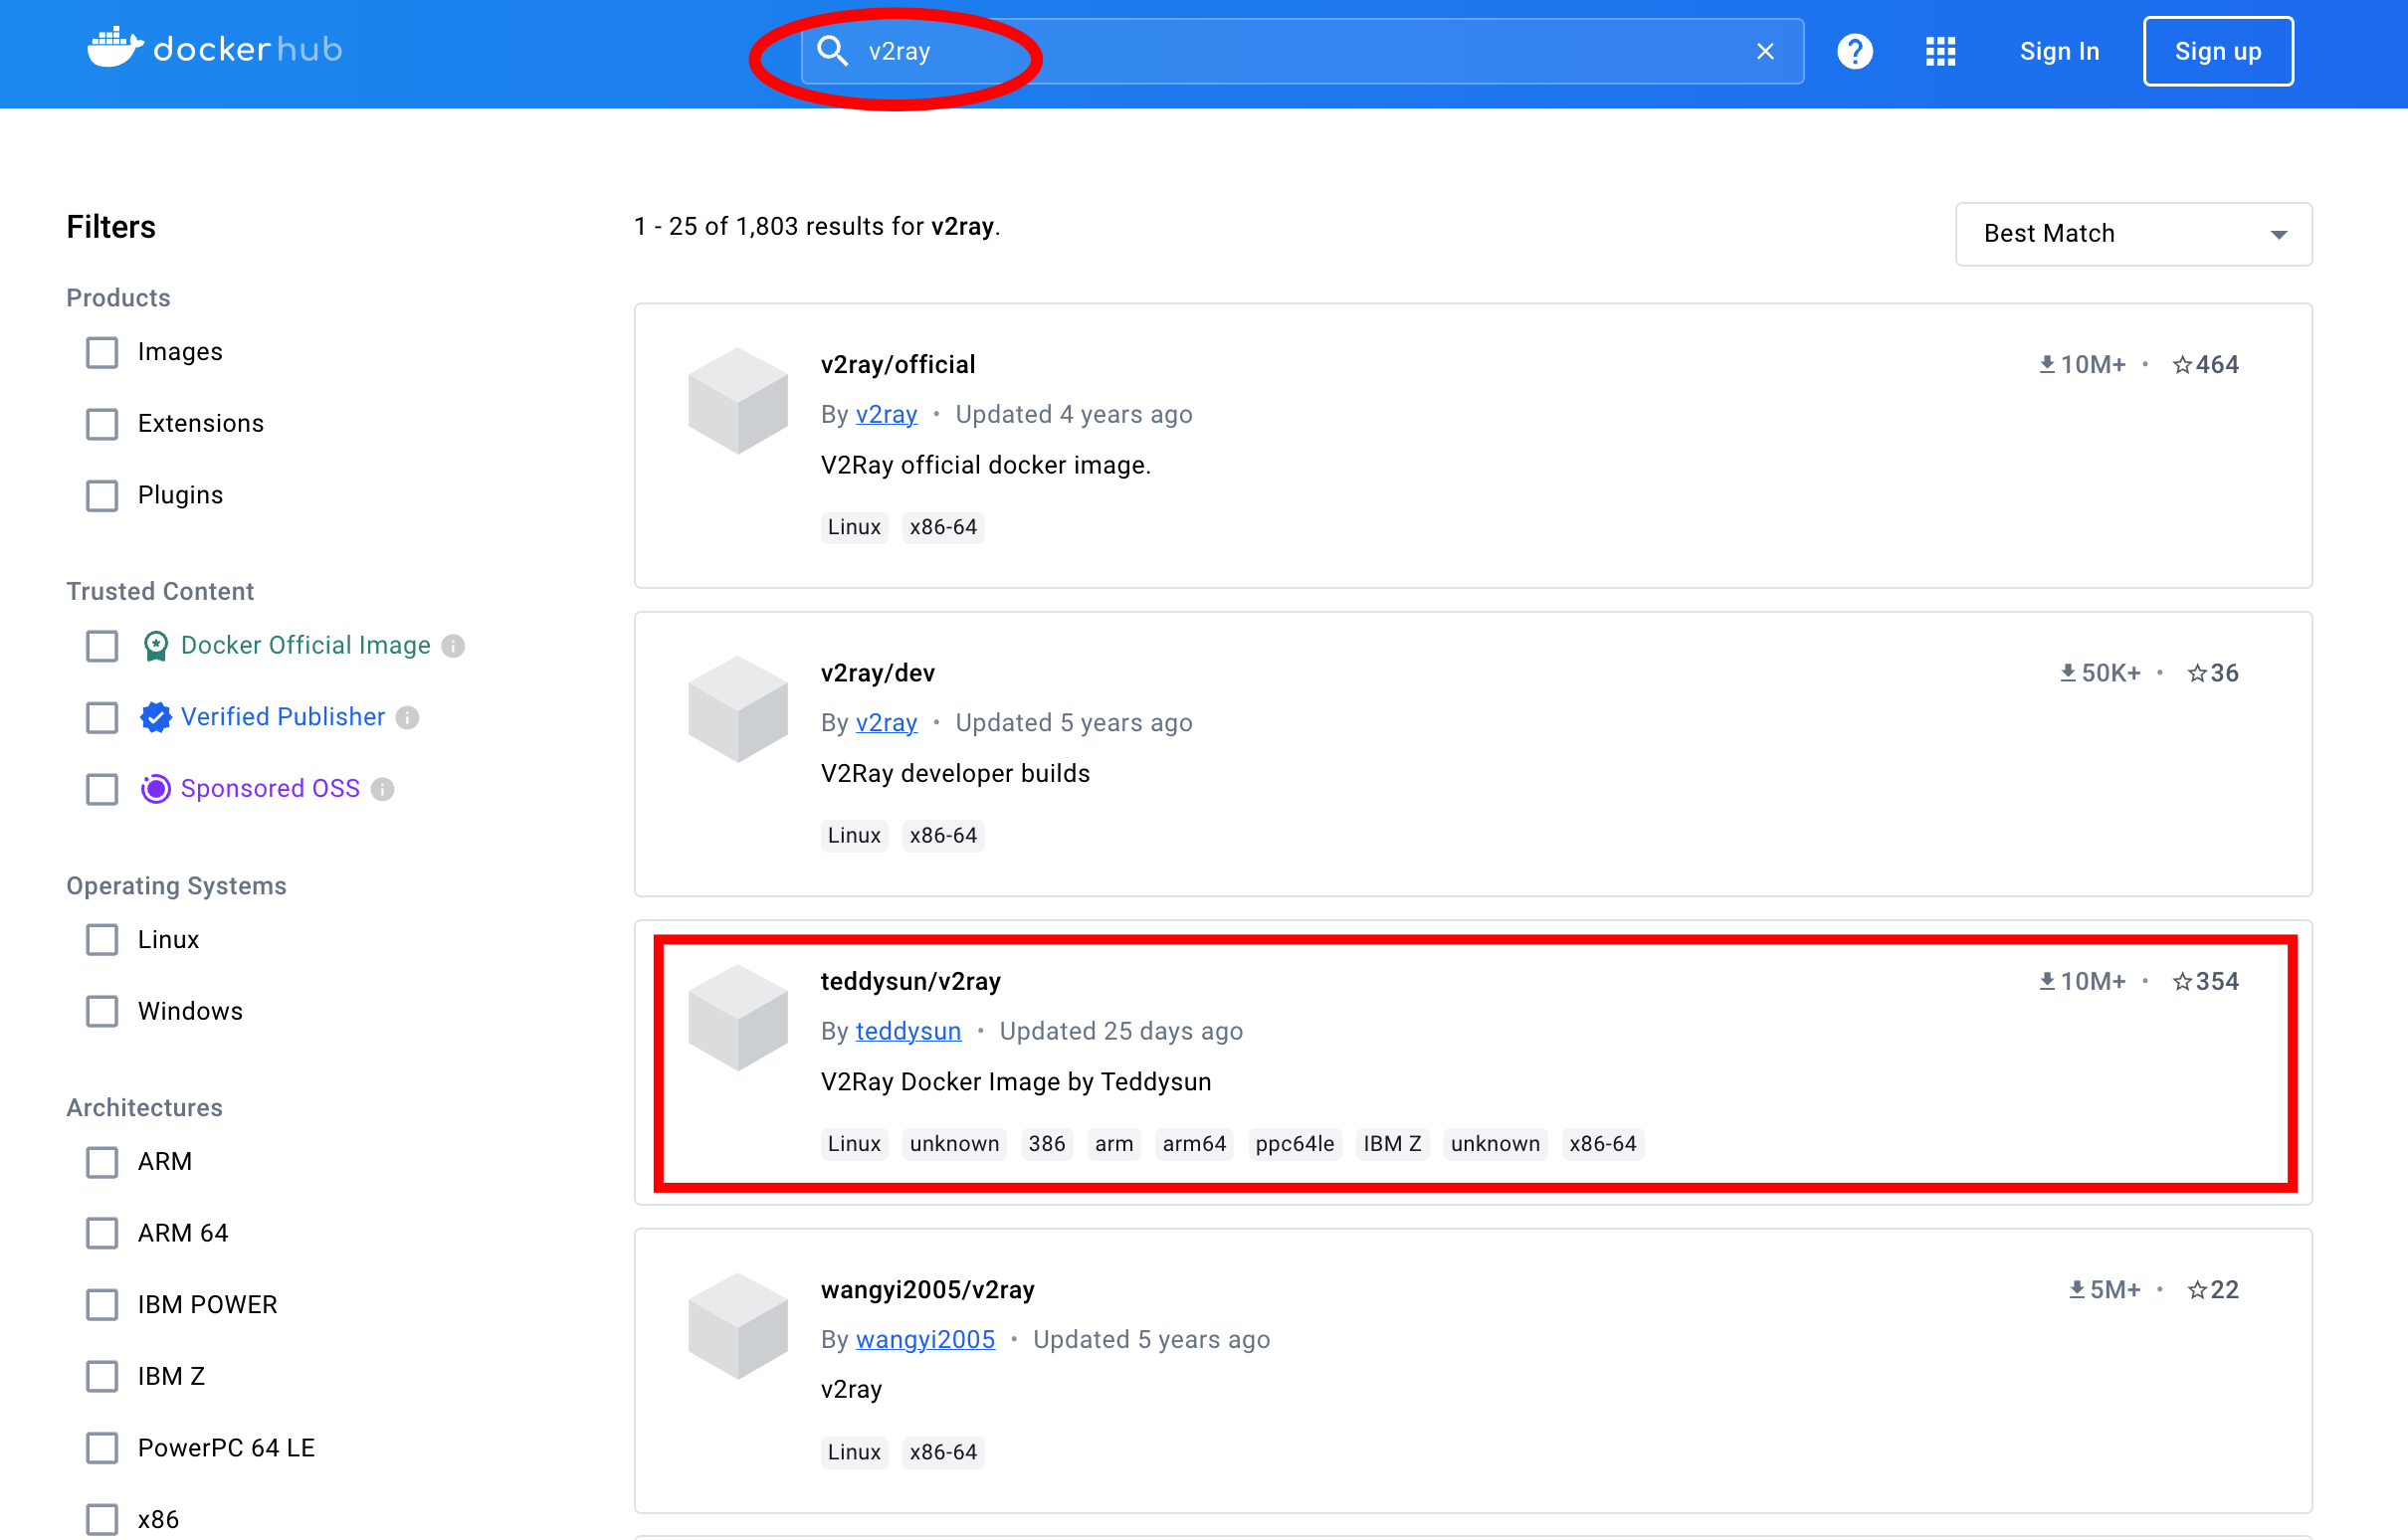Viewport: 2408px width, 1540px height.
Task: Click x86-64 tag on v2ray/dev card
Action: click(x=943, y=836)
